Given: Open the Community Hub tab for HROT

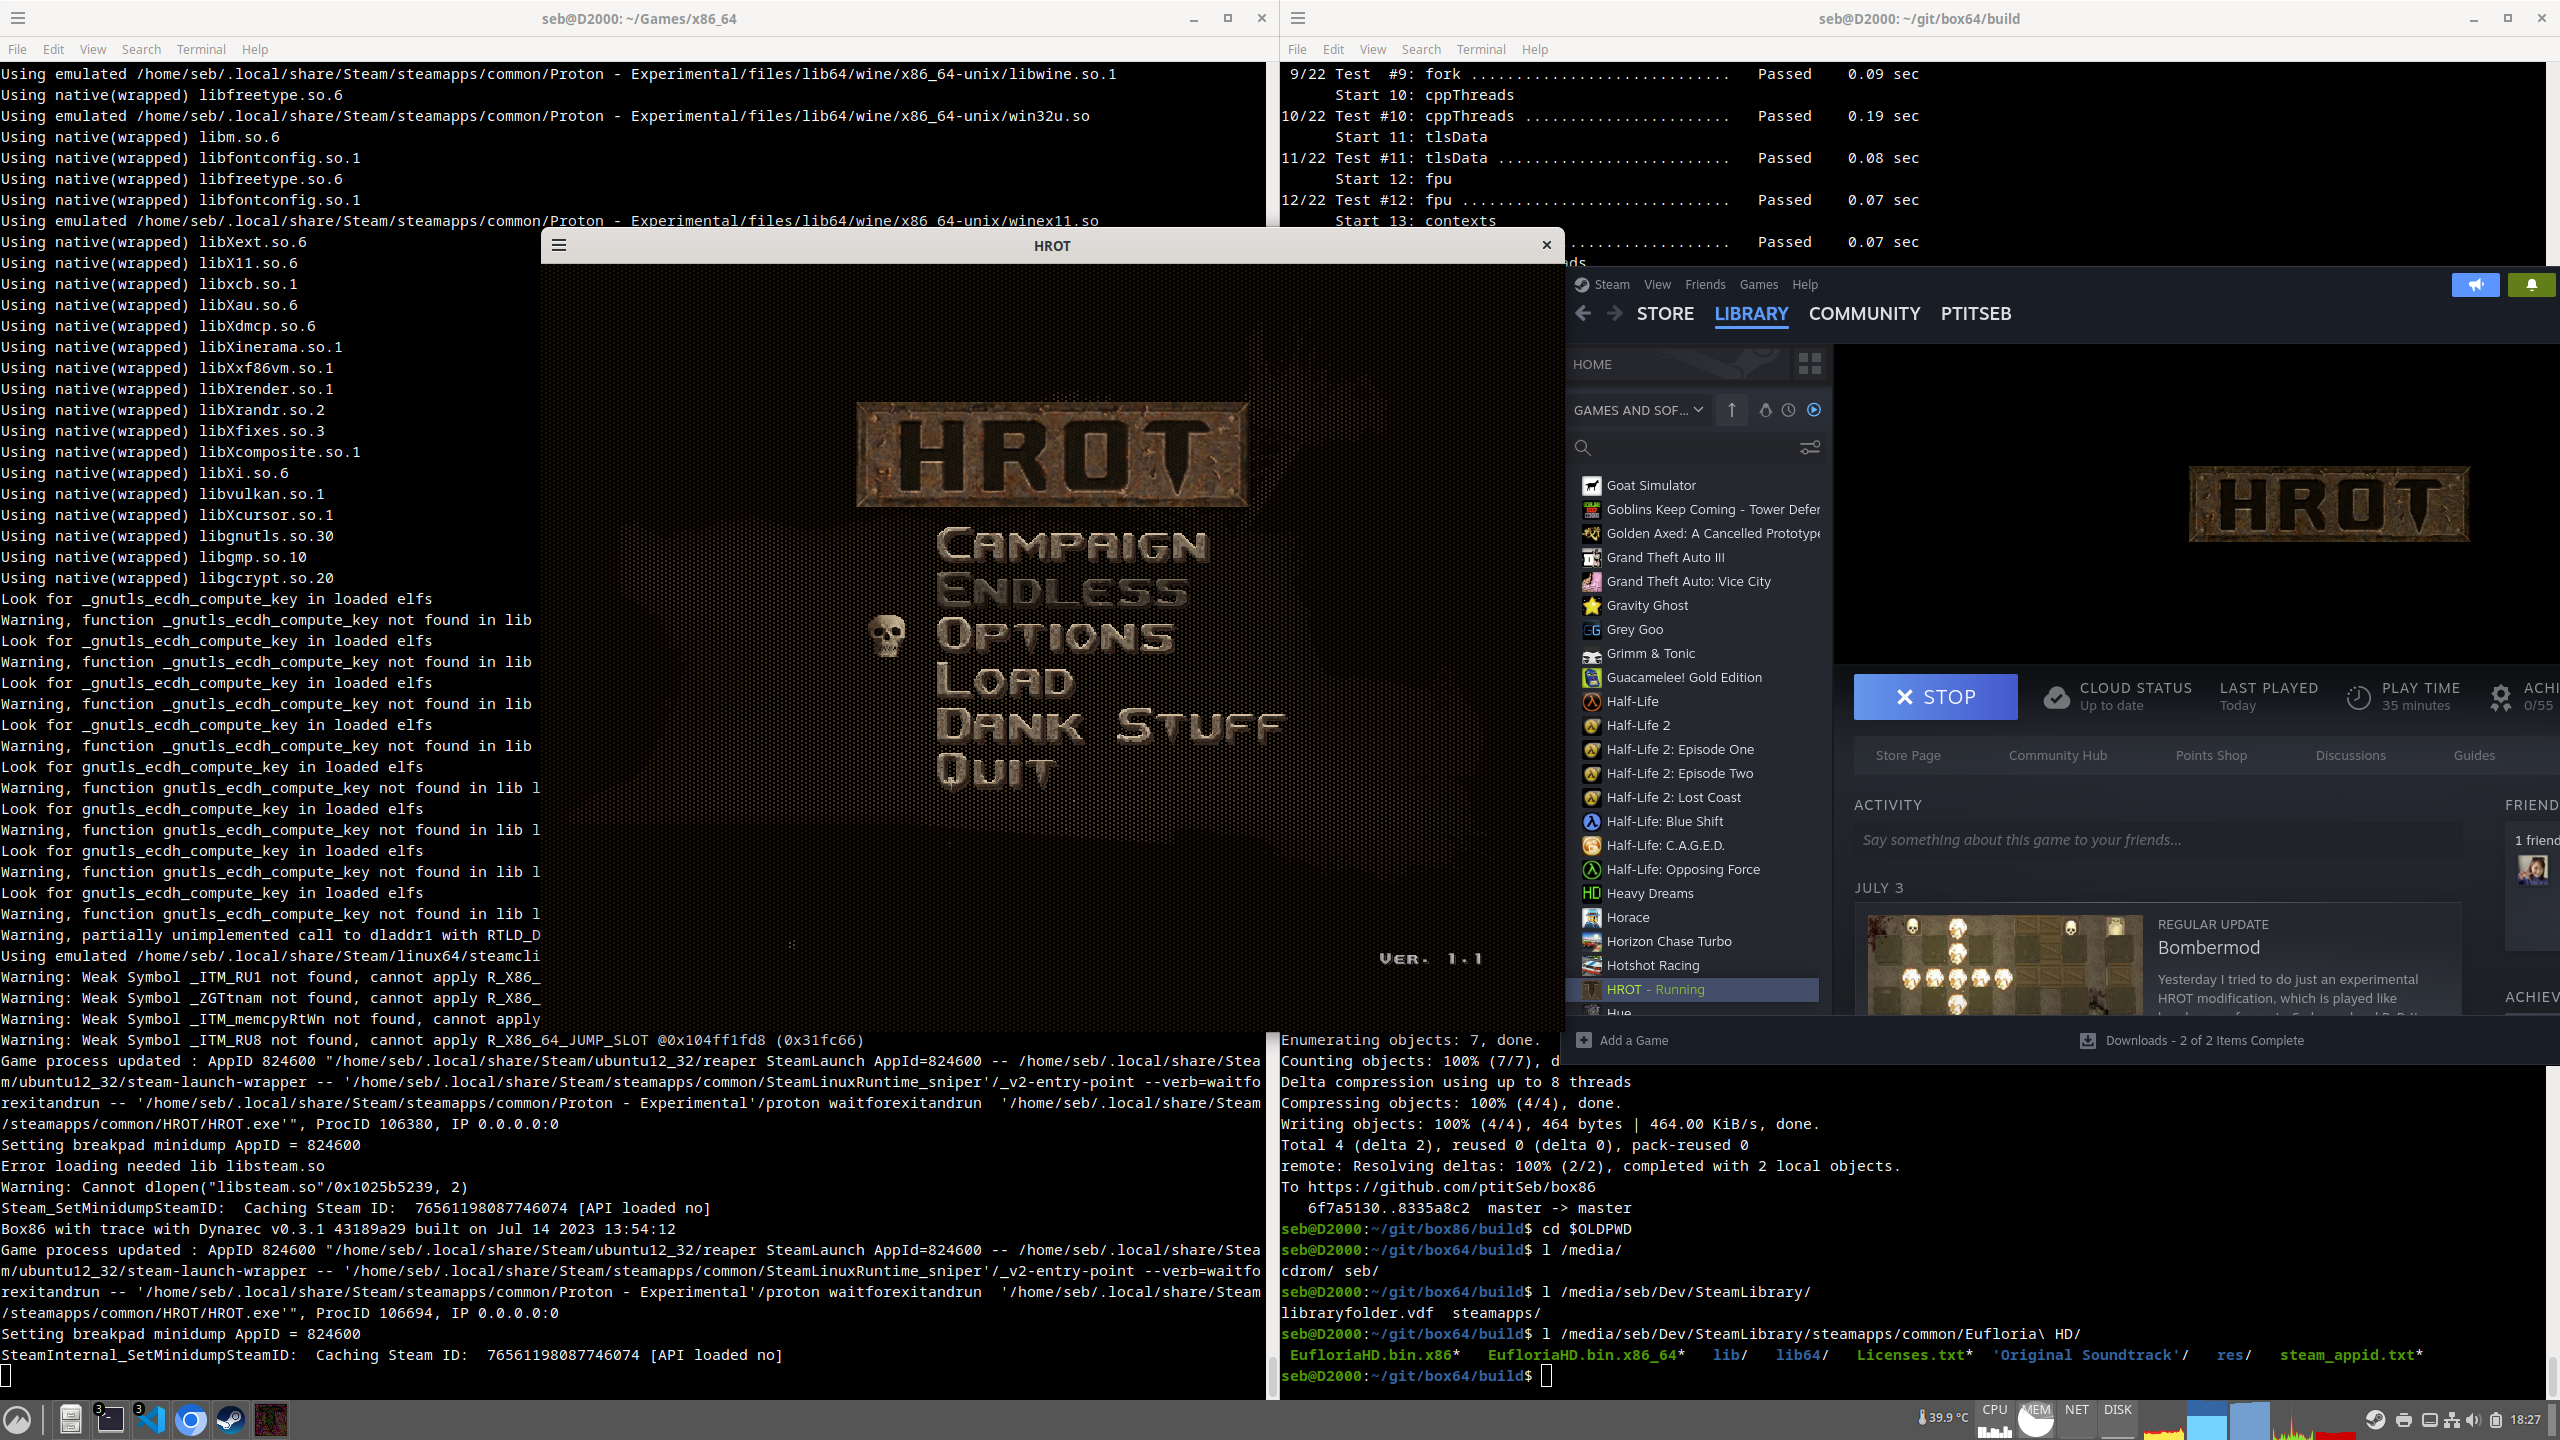Looking at the screenshot, I should point(2057,755).
